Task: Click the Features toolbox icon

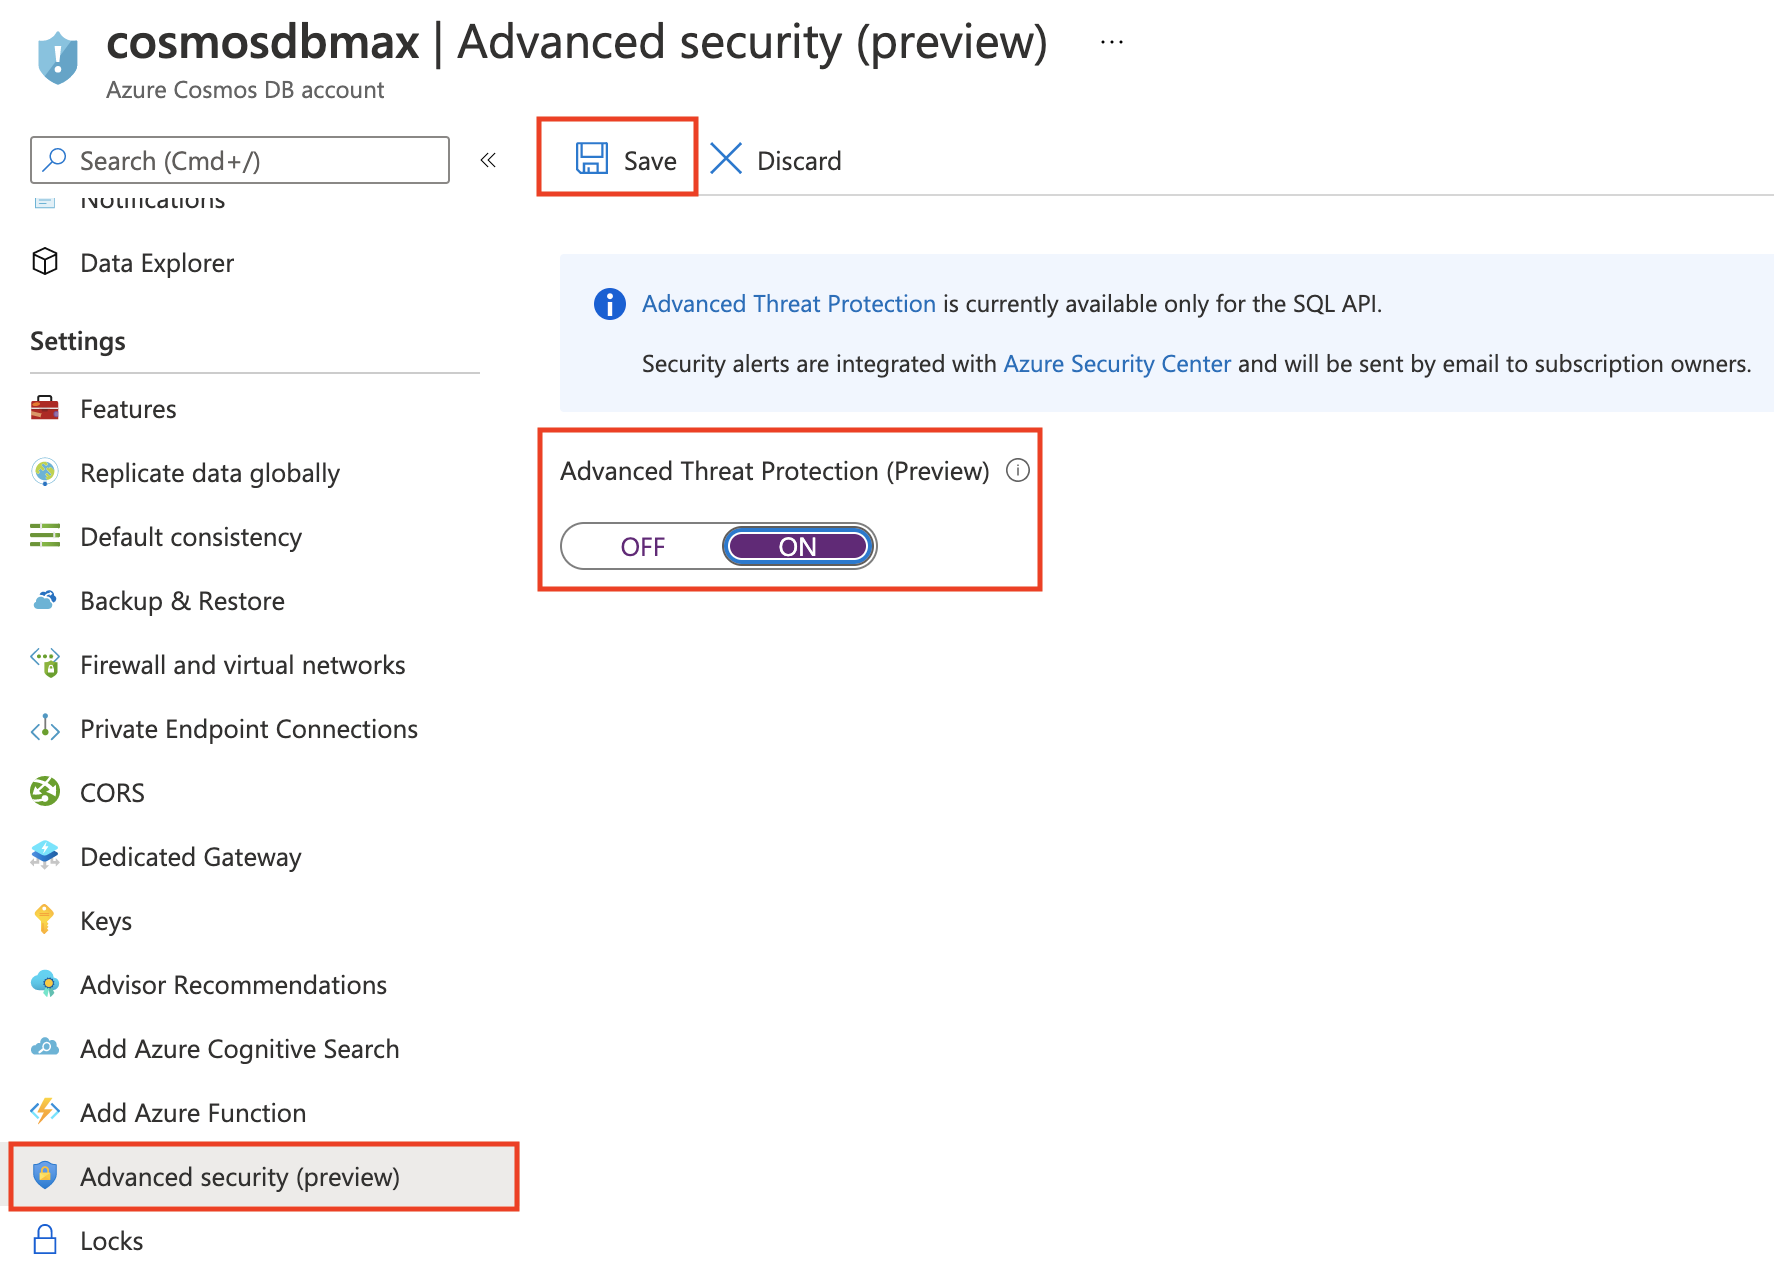Action: point(46,408)
